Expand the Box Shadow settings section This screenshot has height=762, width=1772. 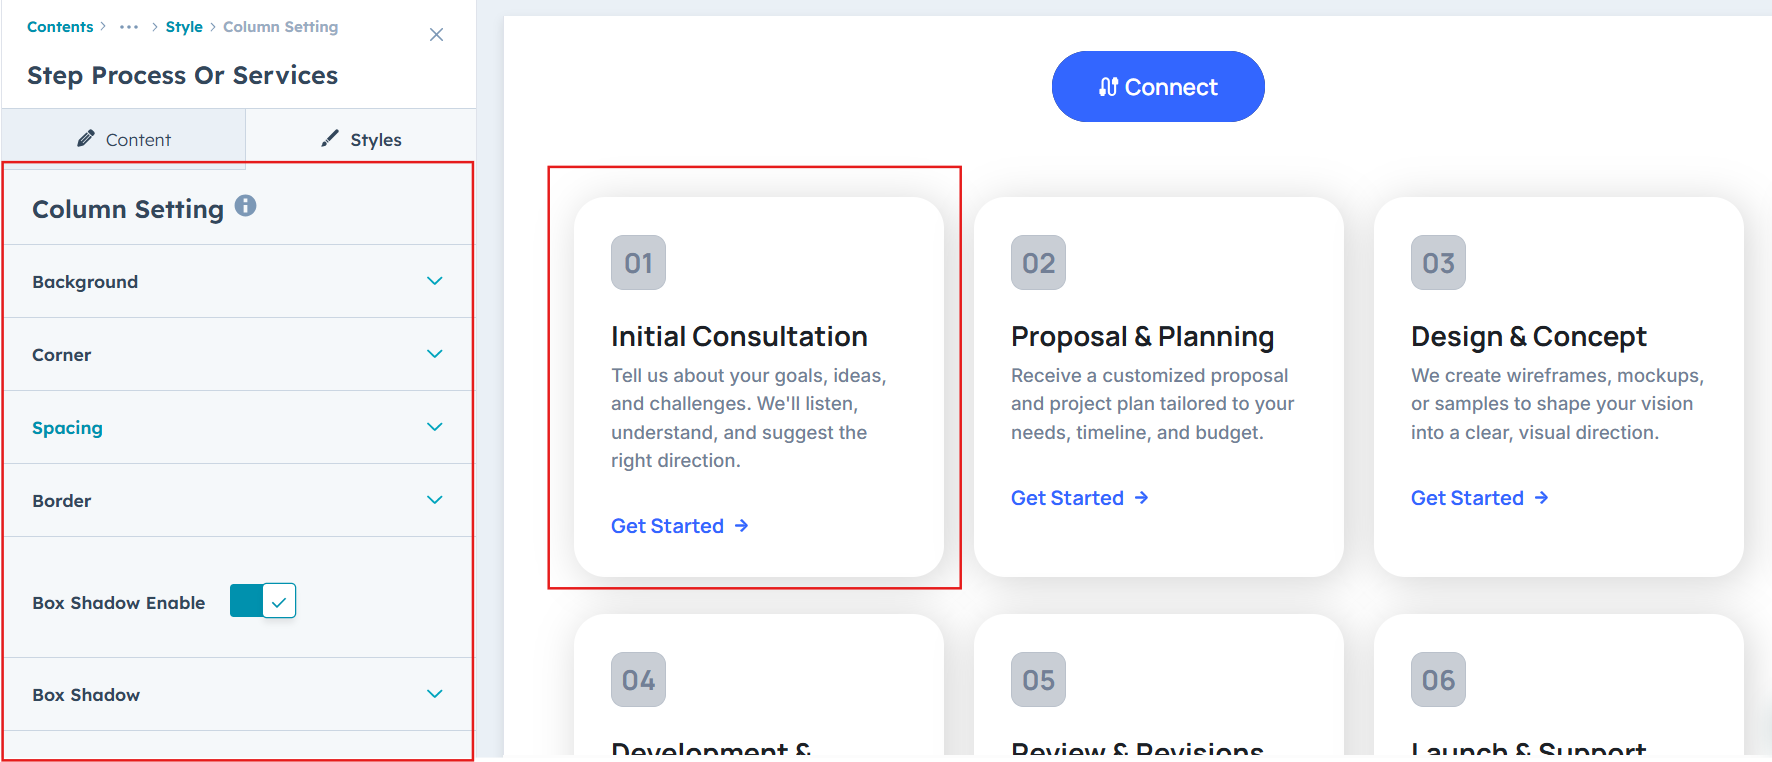tap(434, 694)
